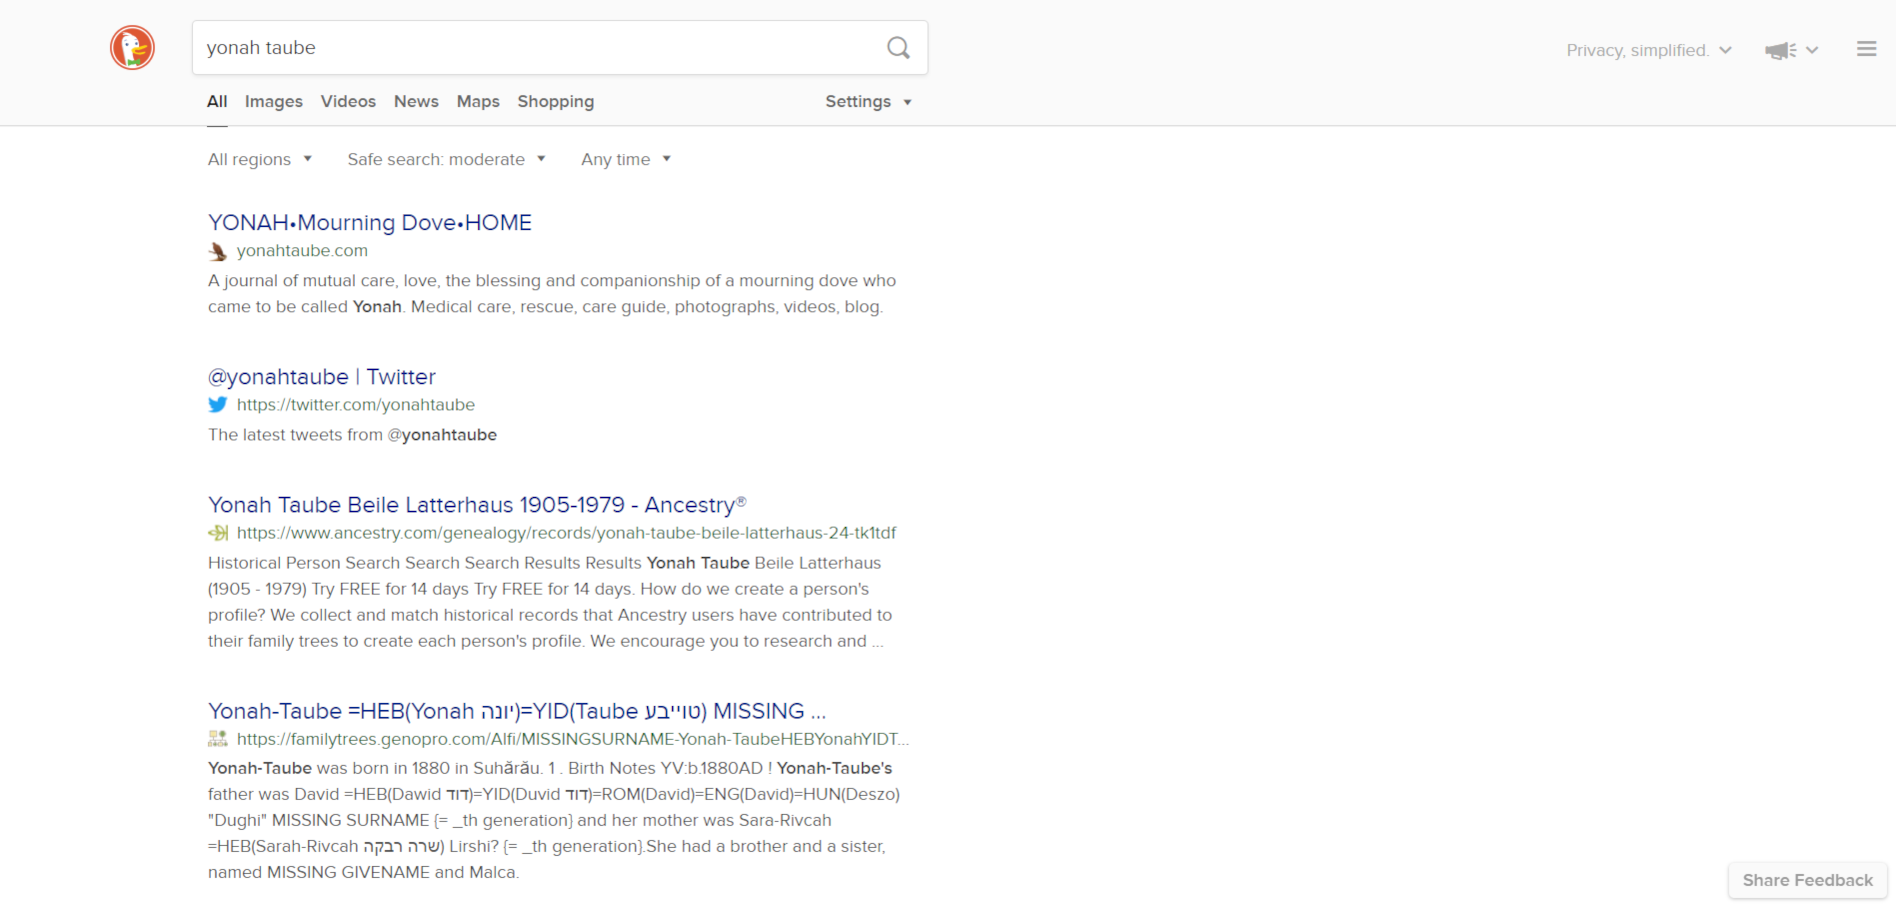Switch to the Videos tab
1896x904 pixels.
348,102
